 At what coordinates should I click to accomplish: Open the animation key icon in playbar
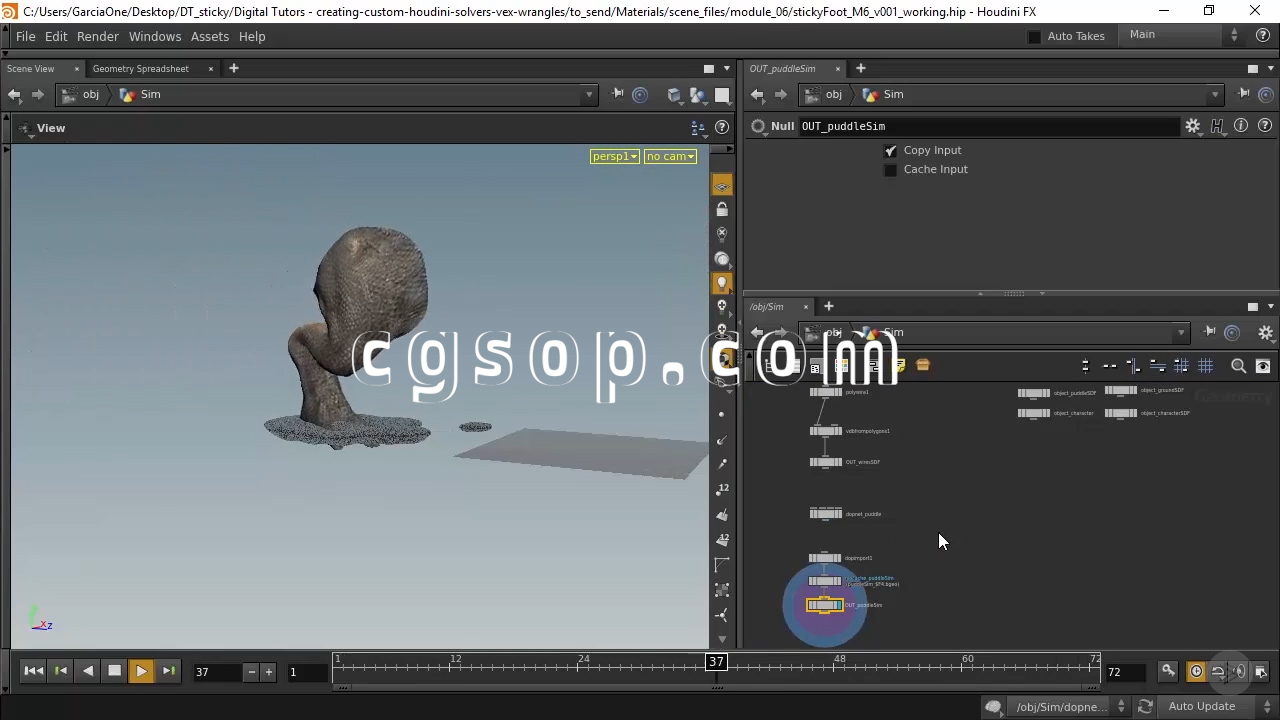(1167, 671)
